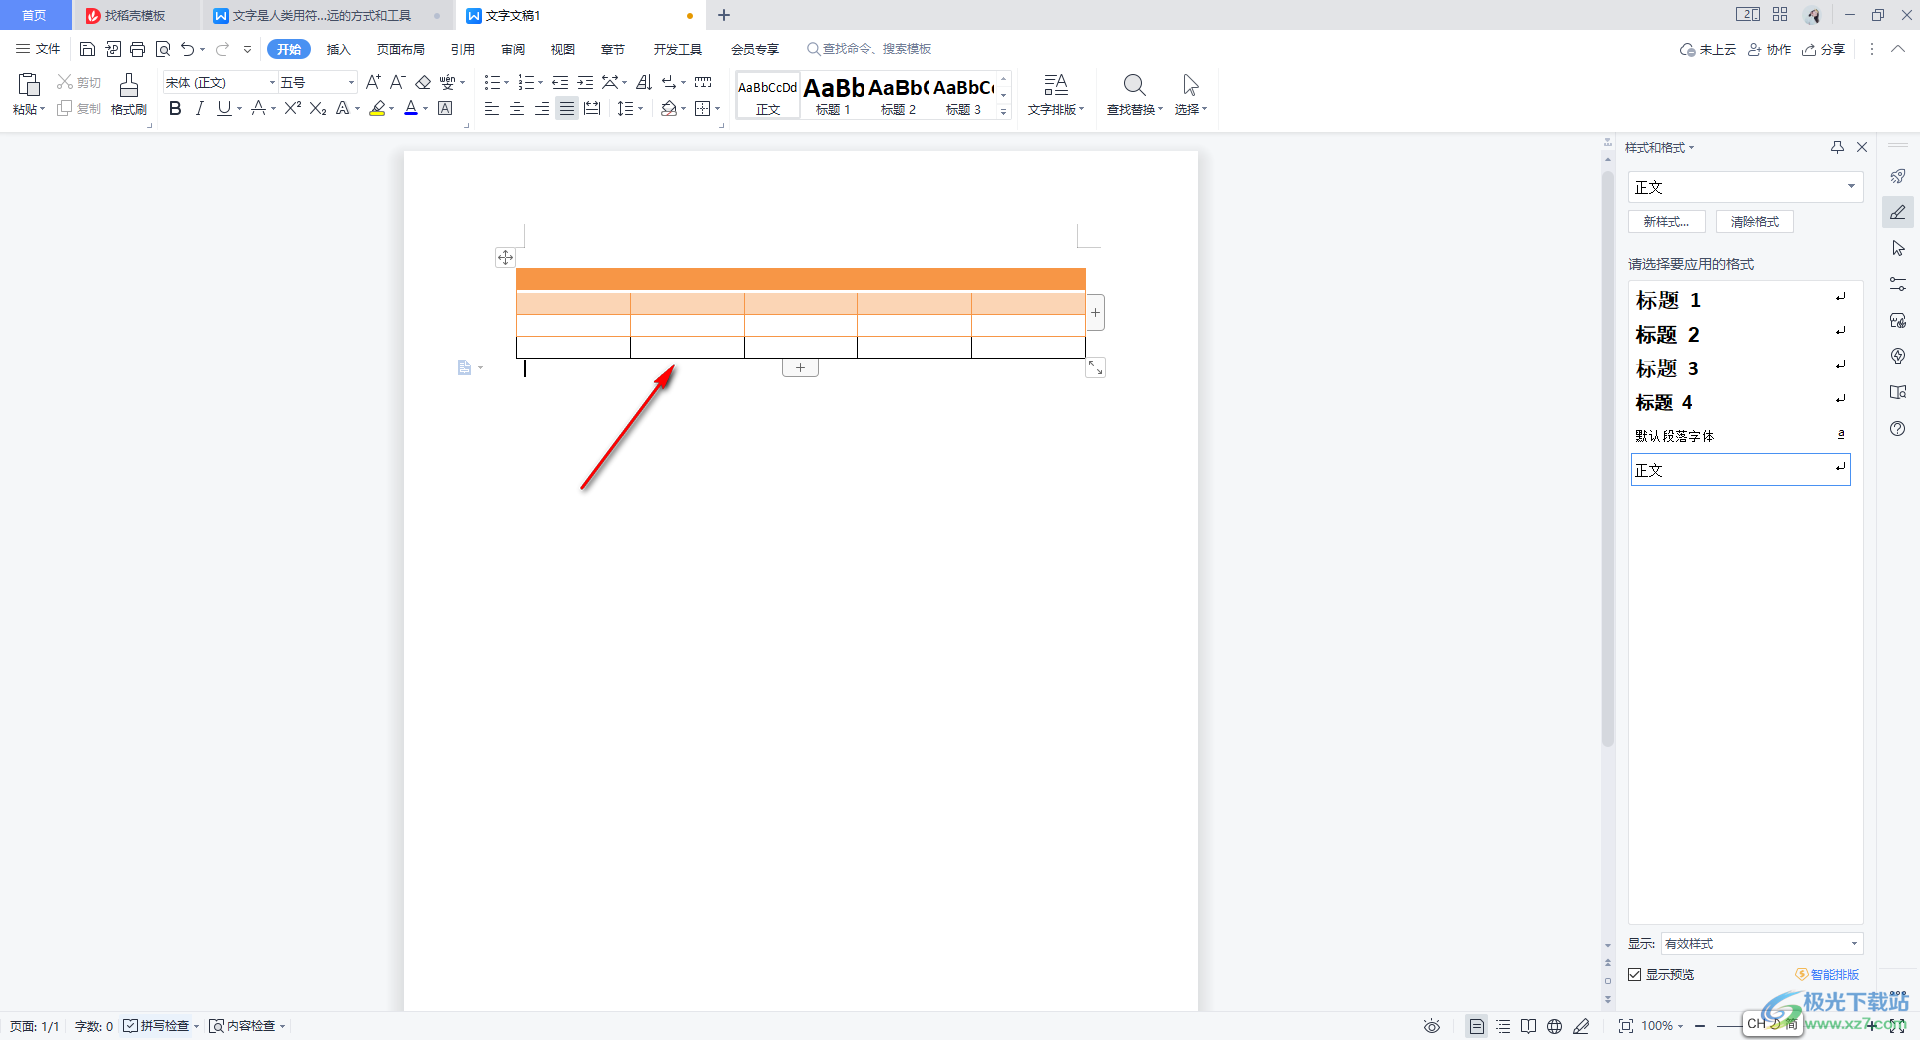1920x1040 pixels.
Task: Open the File menu
Action: tap(38, 49)
